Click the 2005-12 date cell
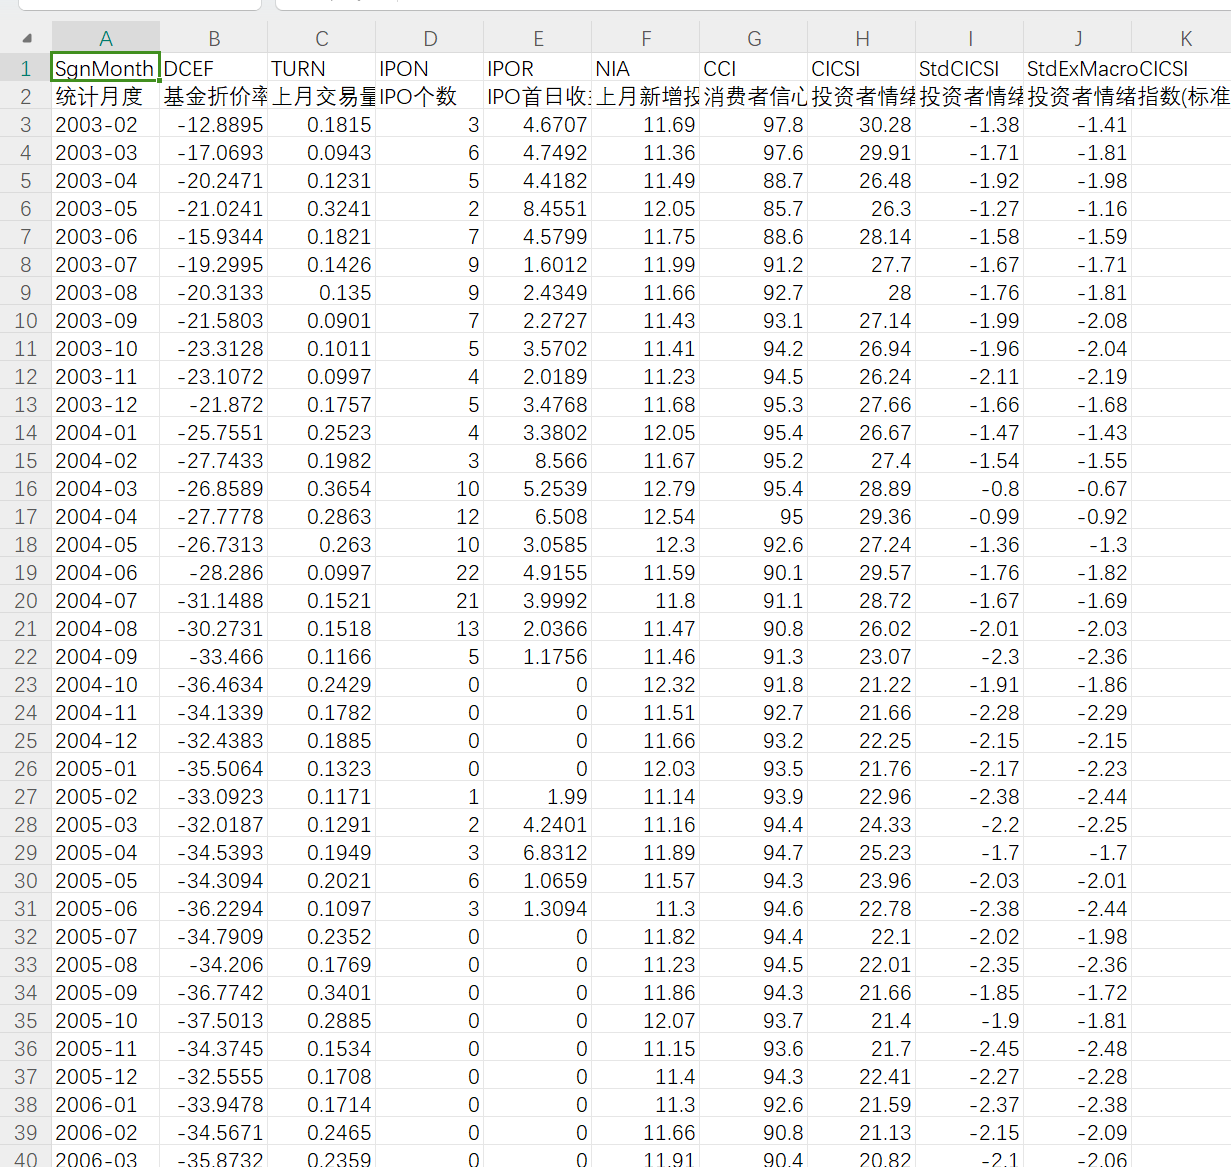This screenshot has width=1231, height=1167. (105, 1077)
